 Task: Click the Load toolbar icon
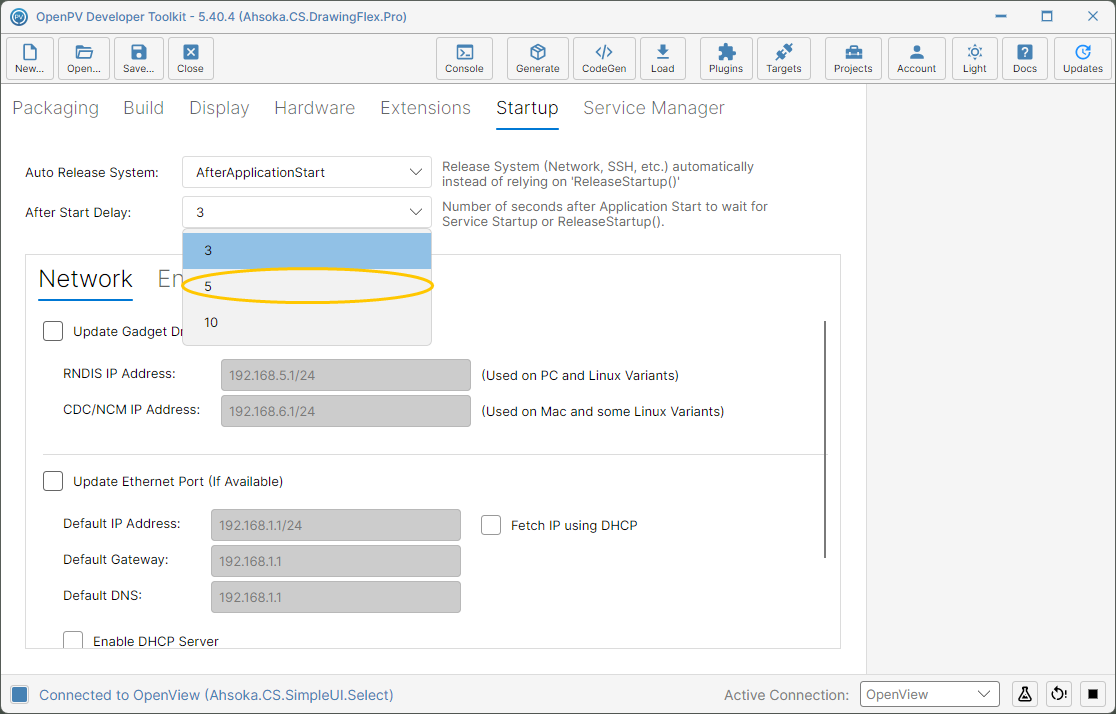click(x=663, y=58)
